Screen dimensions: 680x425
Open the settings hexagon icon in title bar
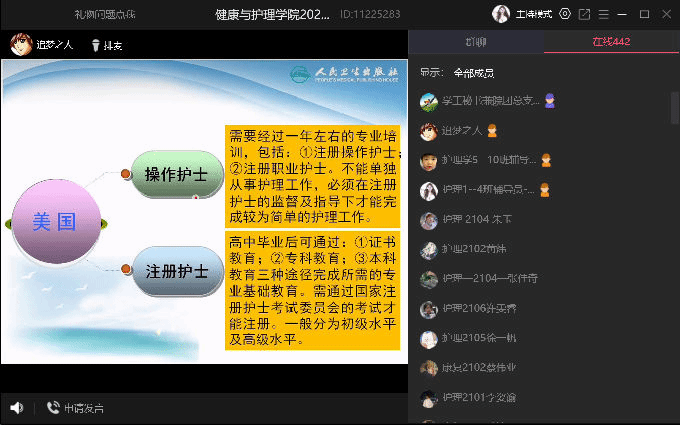565,14
